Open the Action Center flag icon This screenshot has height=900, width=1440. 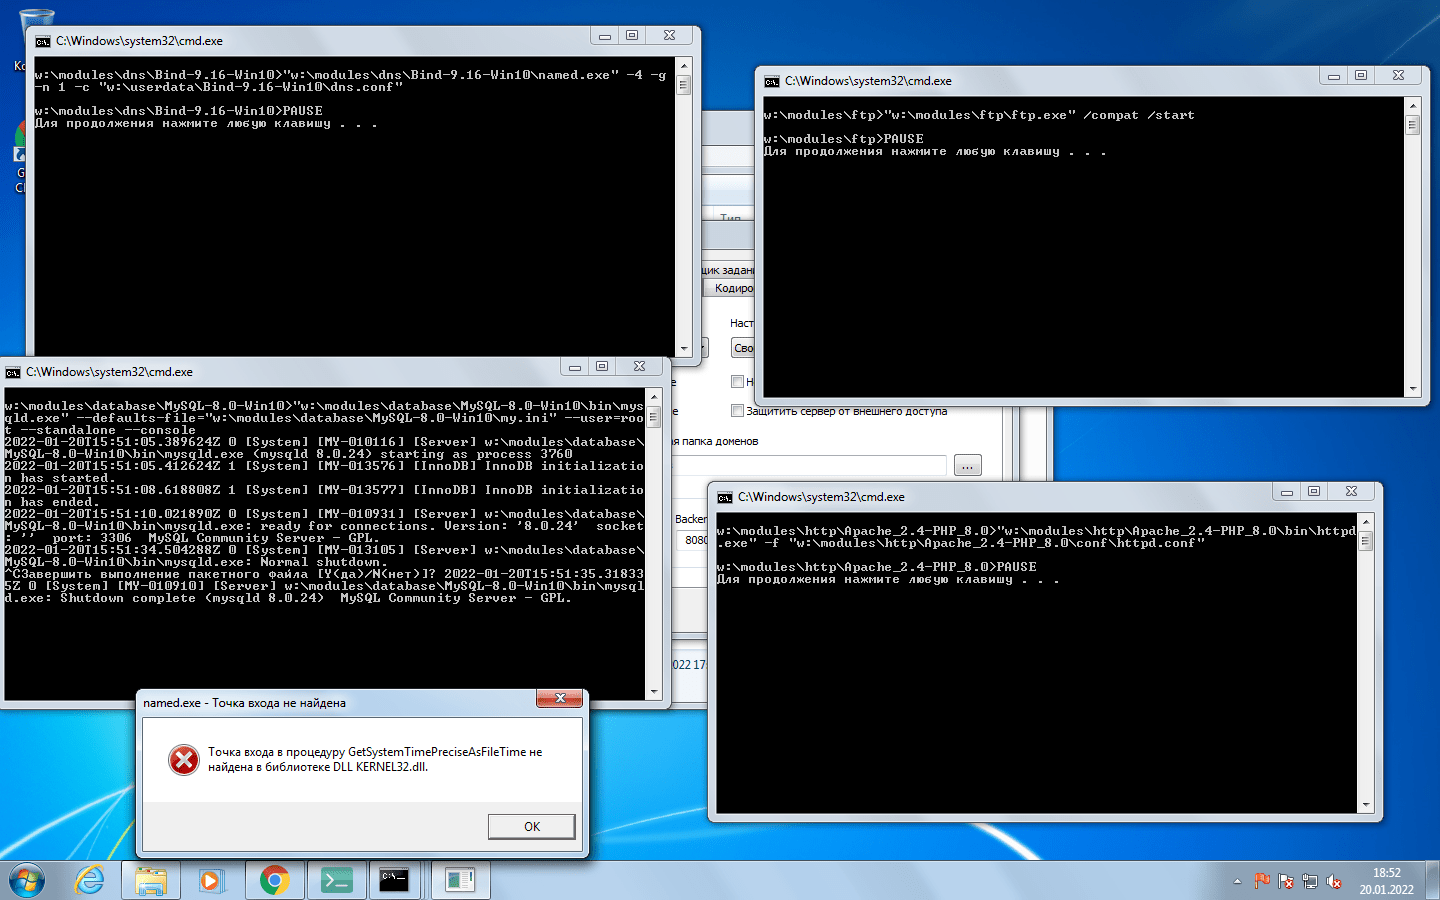click(x=1286, y=881)
